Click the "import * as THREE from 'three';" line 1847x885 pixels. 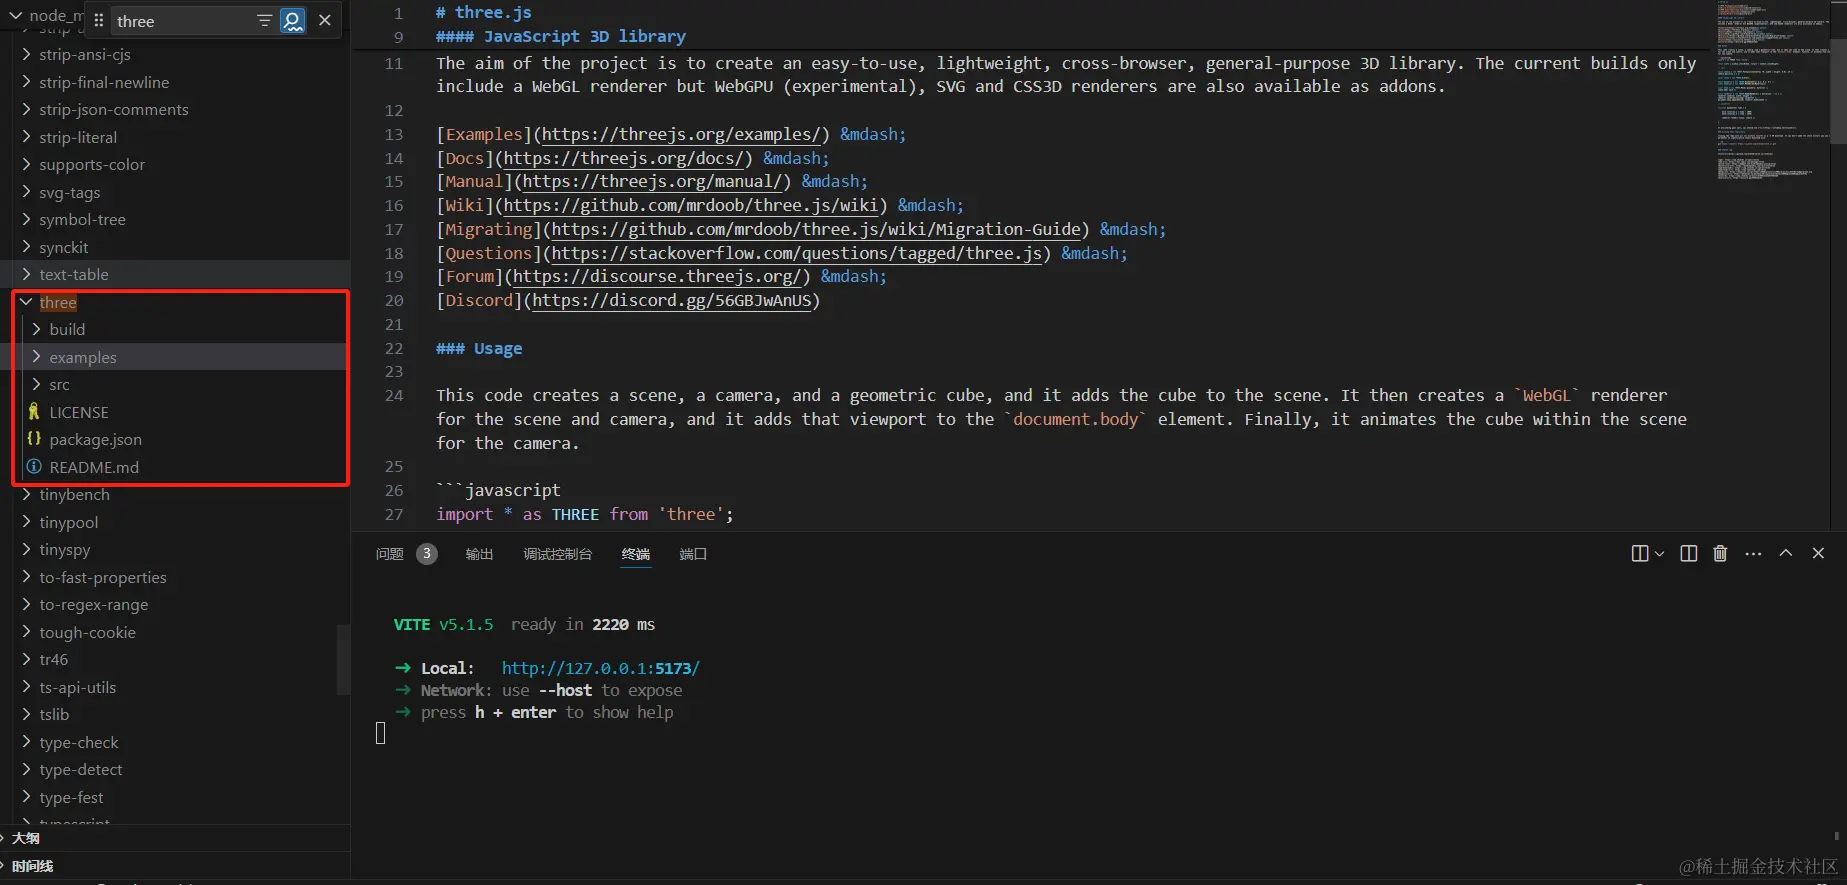[585, 514]
